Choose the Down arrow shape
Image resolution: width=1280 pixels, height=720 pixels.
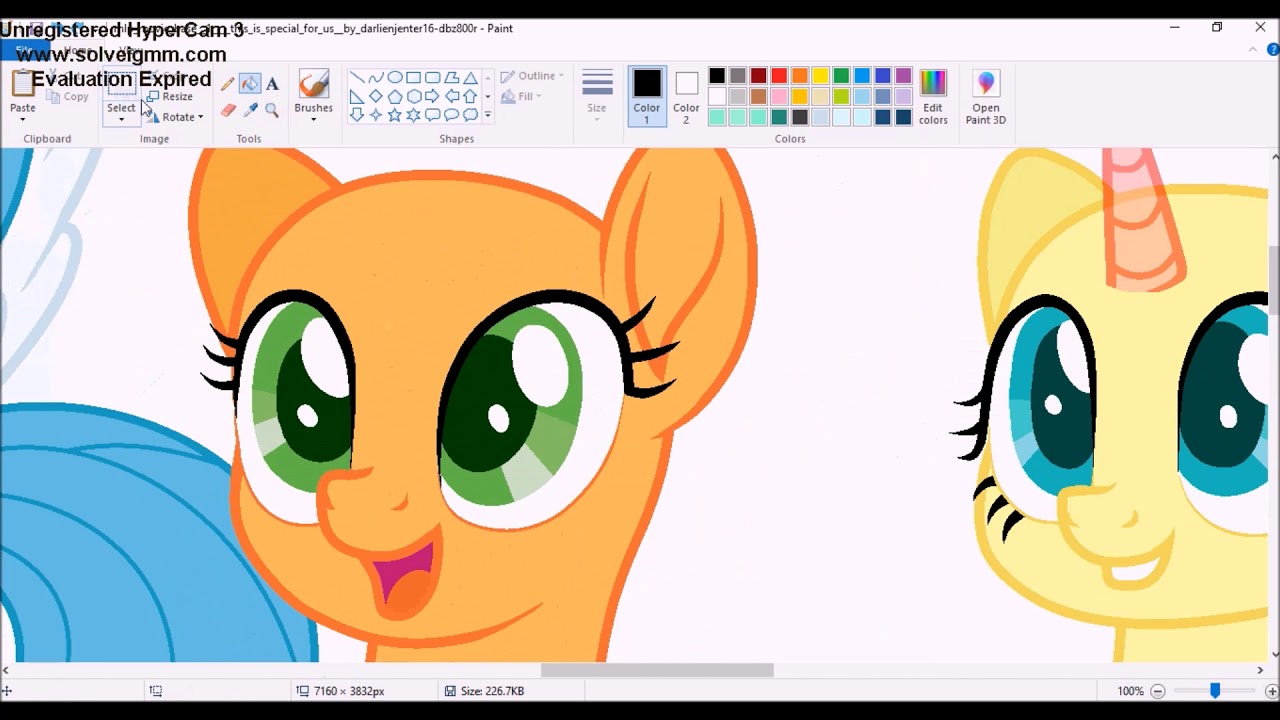coord(357,115)
